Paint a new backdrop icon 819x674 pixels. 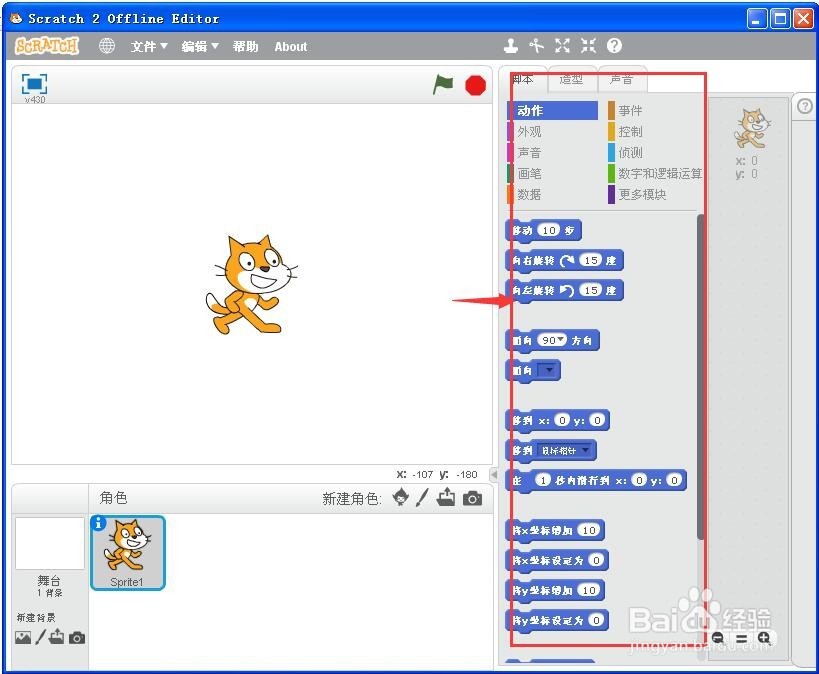(x=40, y=637)
